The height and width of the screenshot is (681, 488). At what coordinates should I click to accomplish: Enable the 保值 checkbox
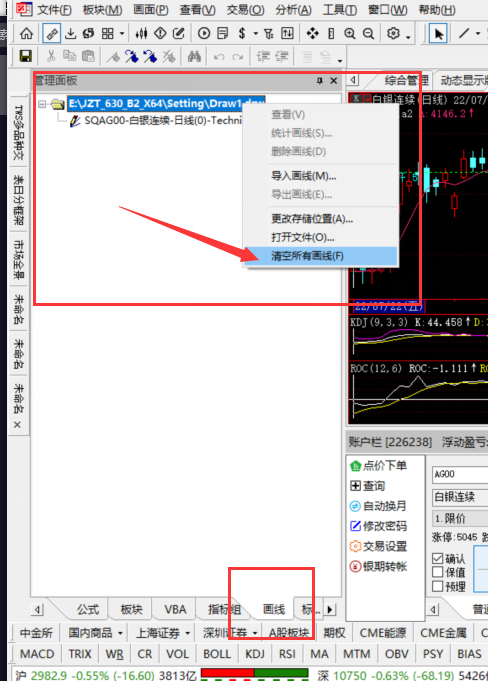tap(438, 572)
